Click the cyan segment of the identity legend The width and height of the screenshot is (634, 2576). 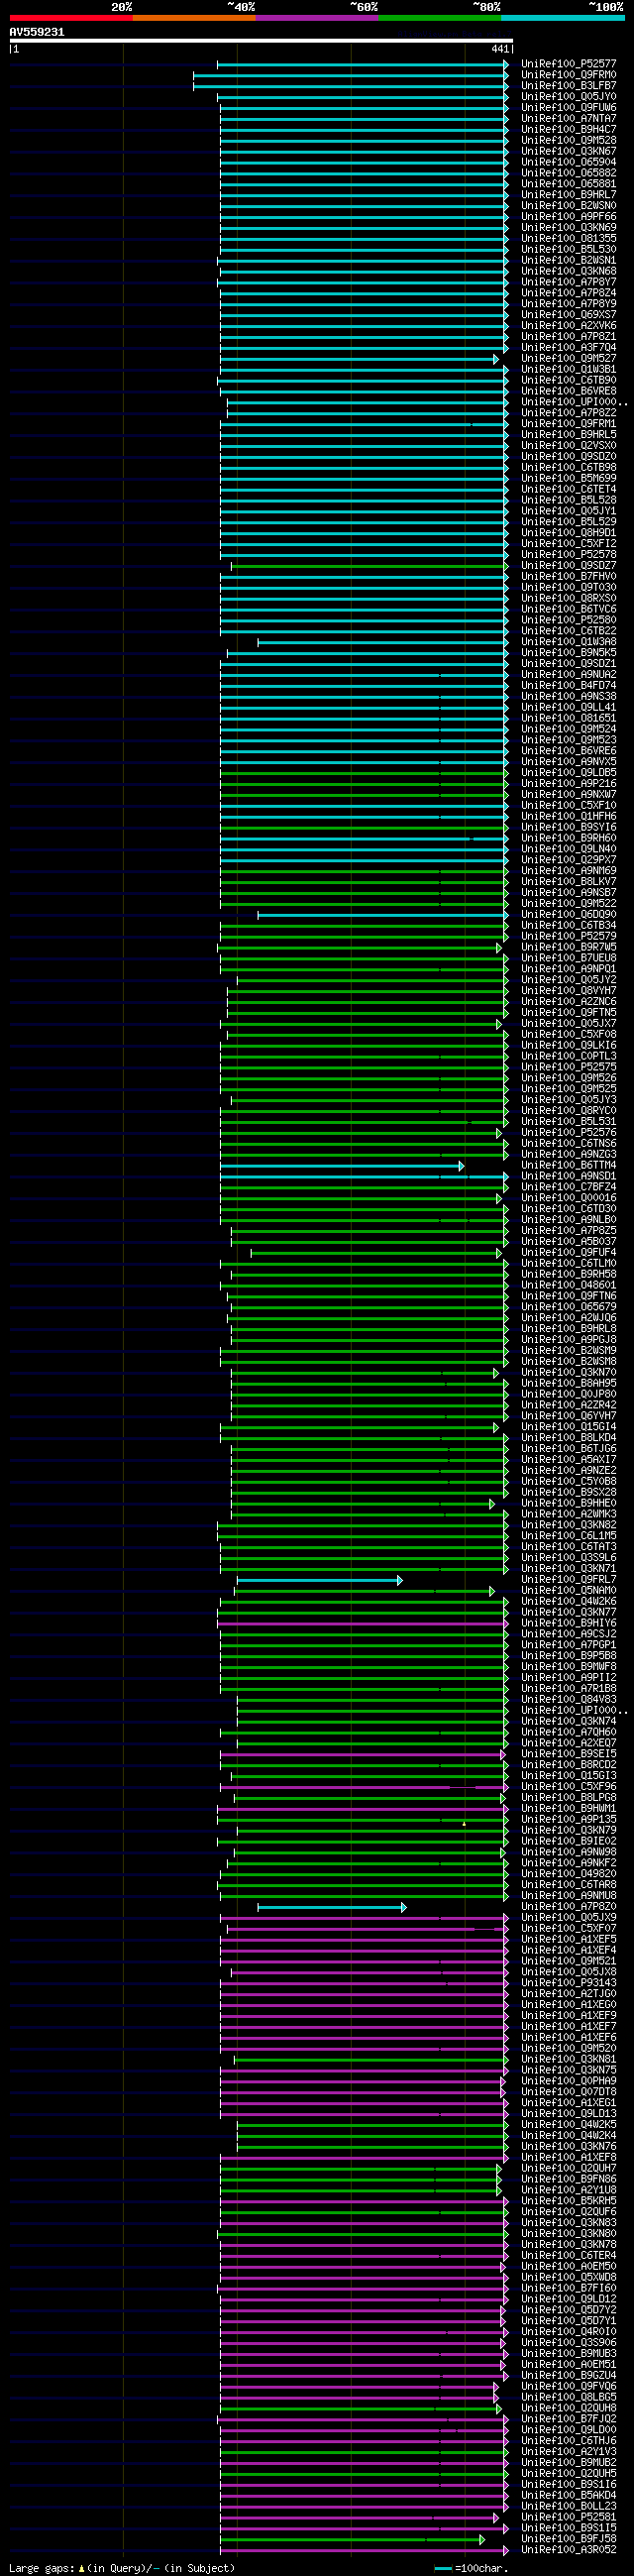(563, 18)
